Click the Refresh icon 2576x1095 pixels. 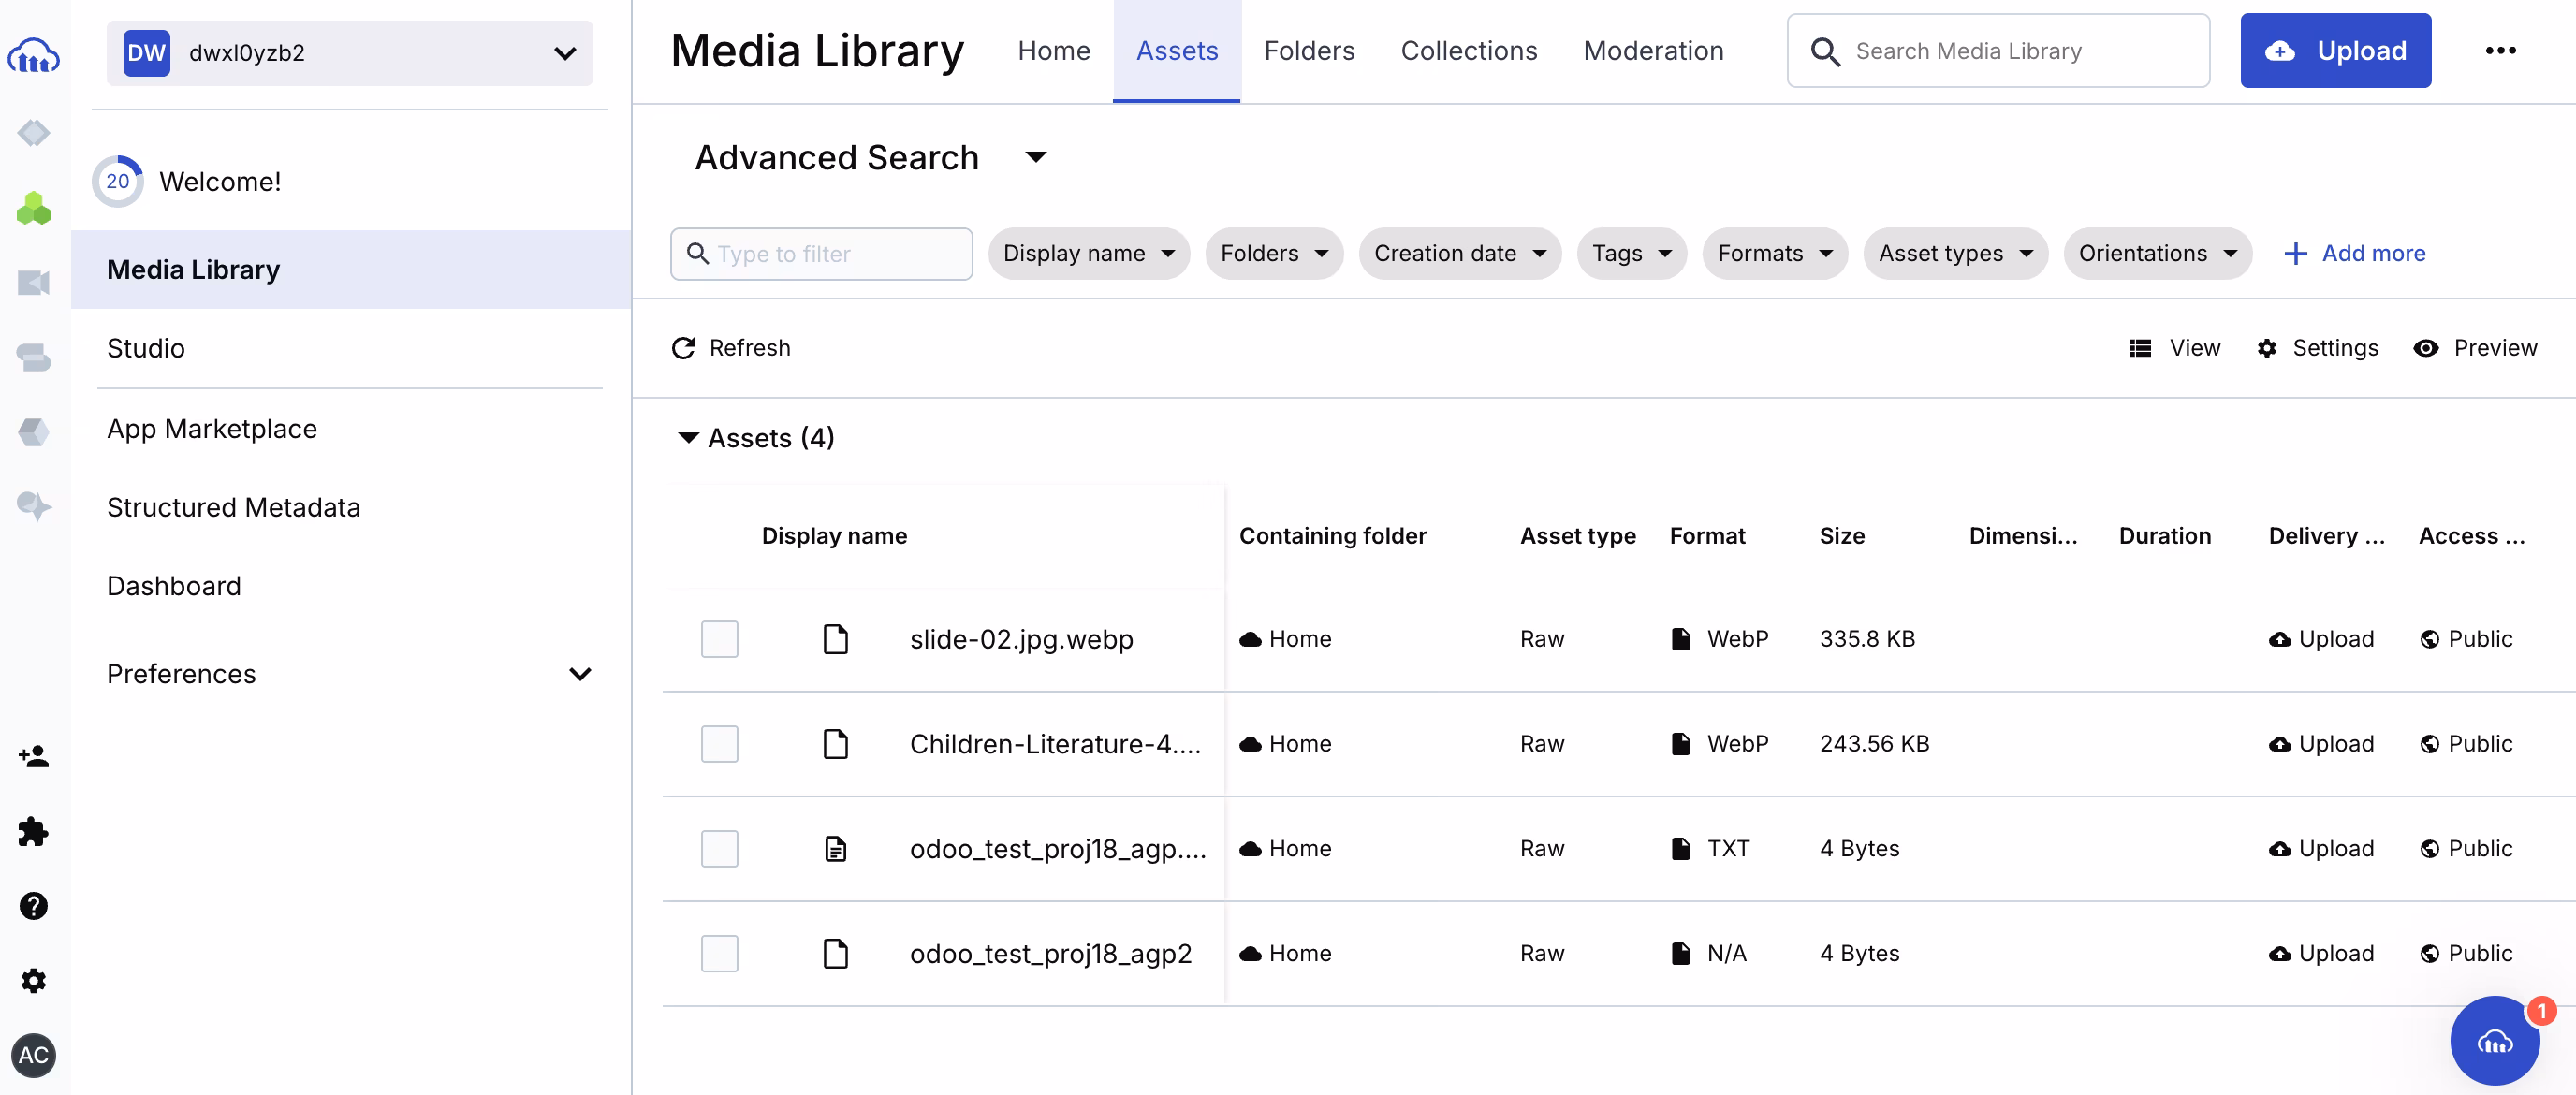[x=683, y=348]
